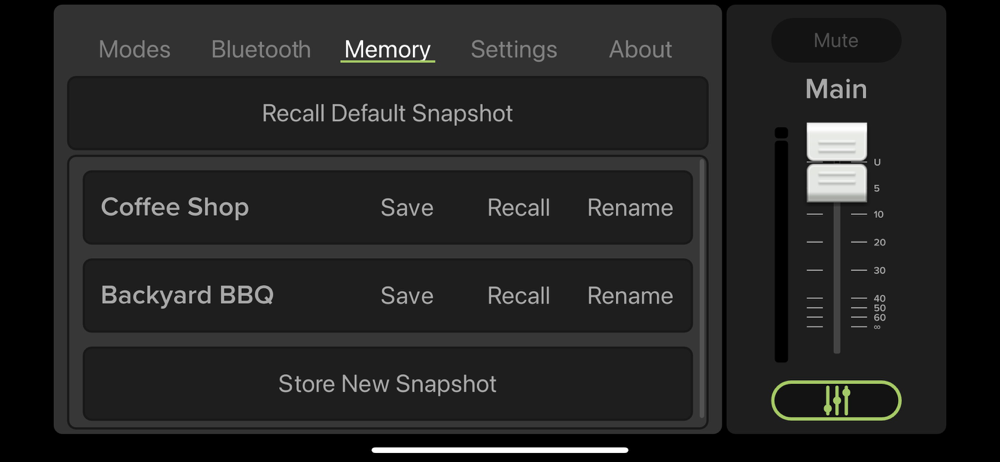
Task: Open the Bluetooth tab
Action: (x=261, y=49)
